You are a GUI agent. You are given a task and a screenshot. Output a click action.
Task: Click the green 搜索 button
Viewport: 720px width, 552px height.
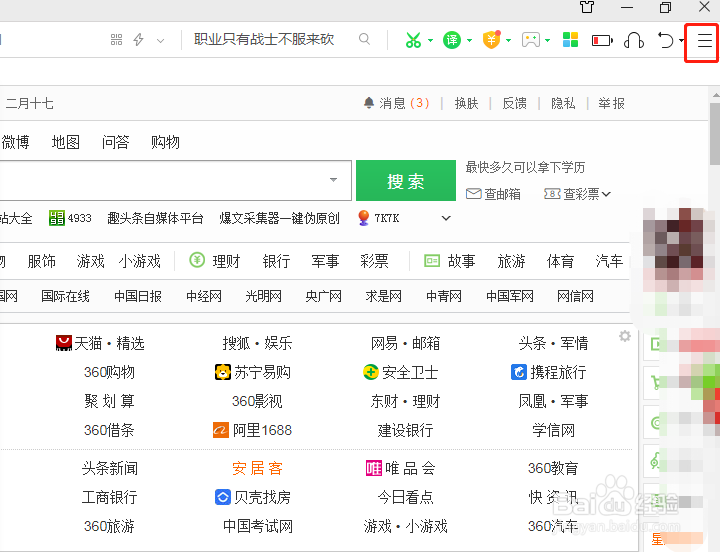coord(406,180)
